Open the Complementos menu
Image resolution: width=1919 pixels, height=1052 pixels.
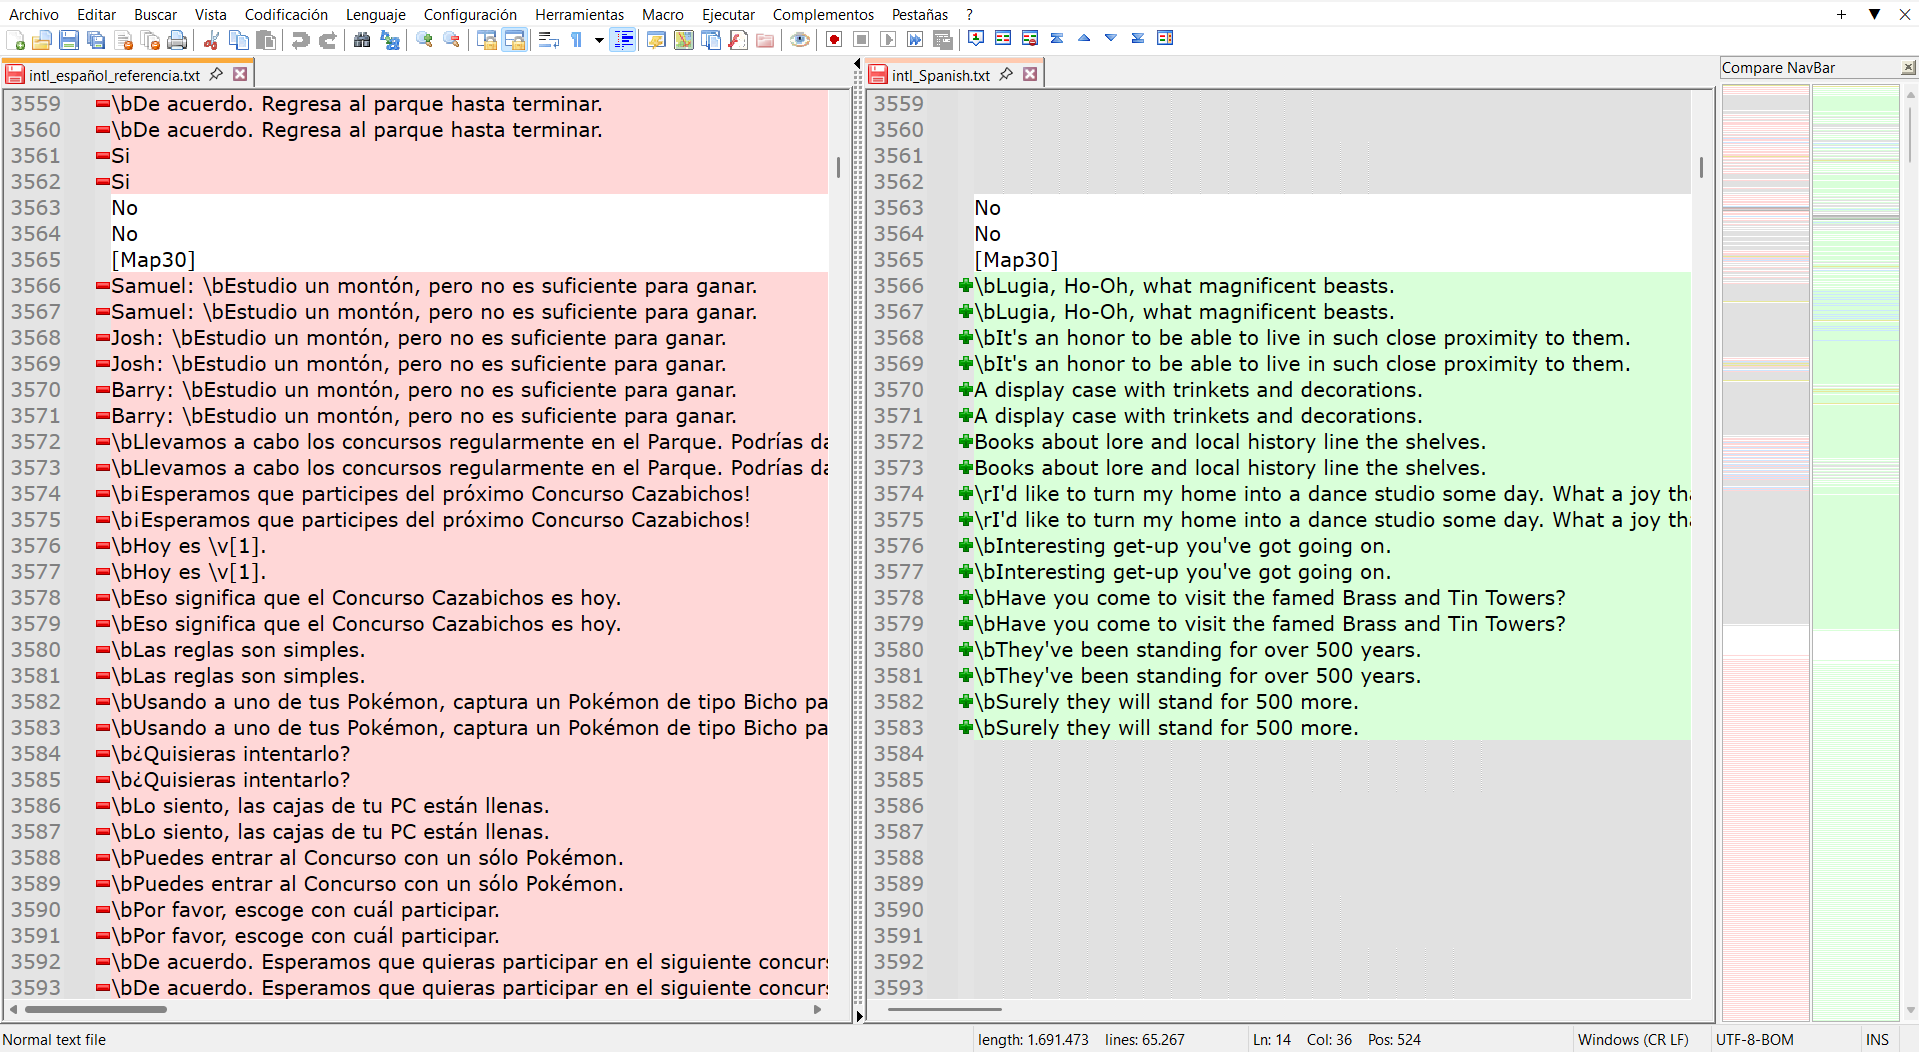(823, 14)
